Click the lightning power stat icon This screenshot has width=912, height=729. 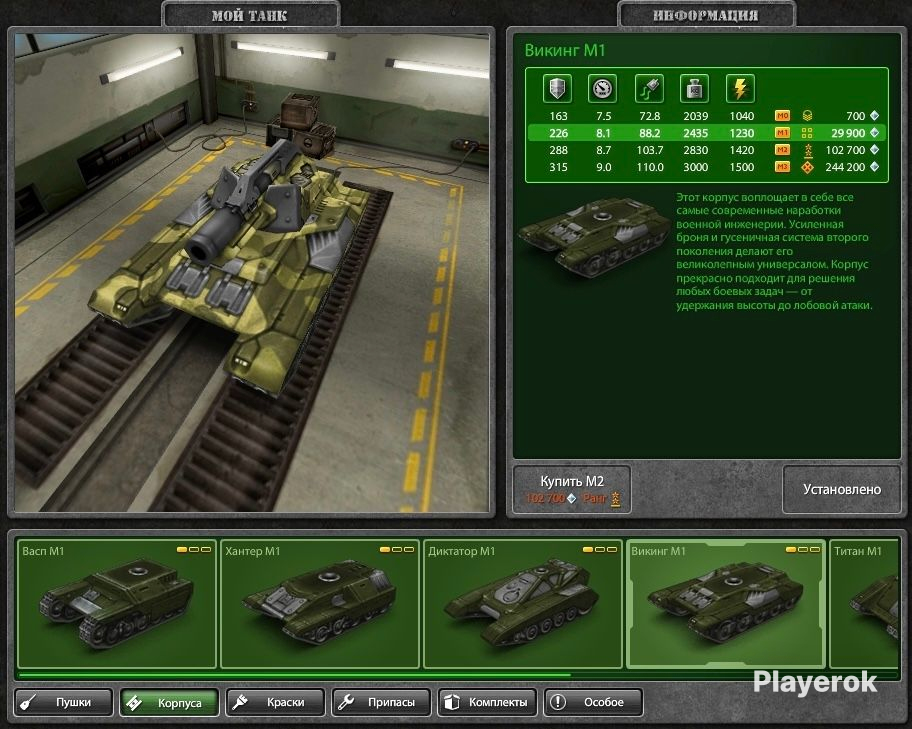coord(740,88)
